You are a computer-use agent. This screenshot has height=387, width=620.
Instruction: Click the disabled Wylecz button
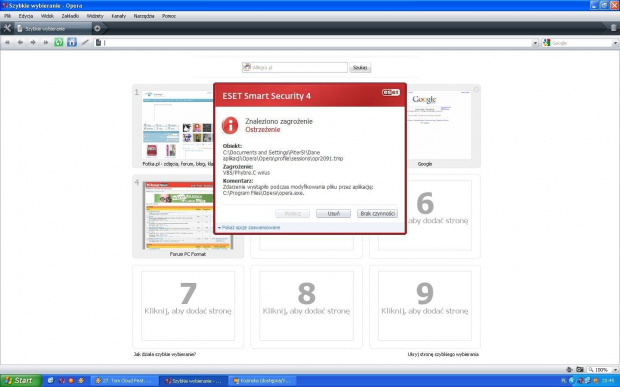click(293, 213)
